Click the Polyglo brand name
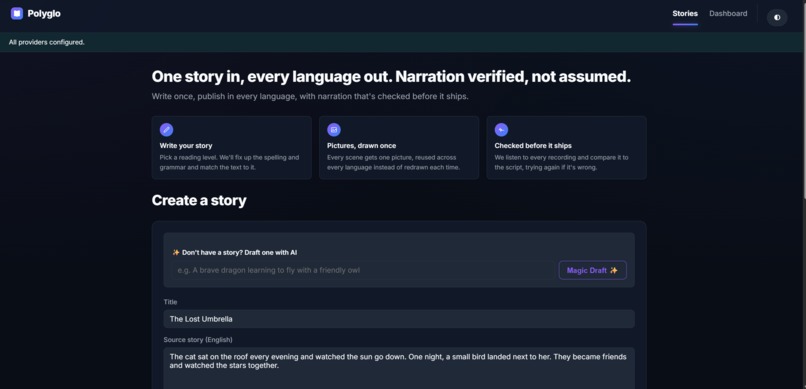806x389 pixels. 44,14
